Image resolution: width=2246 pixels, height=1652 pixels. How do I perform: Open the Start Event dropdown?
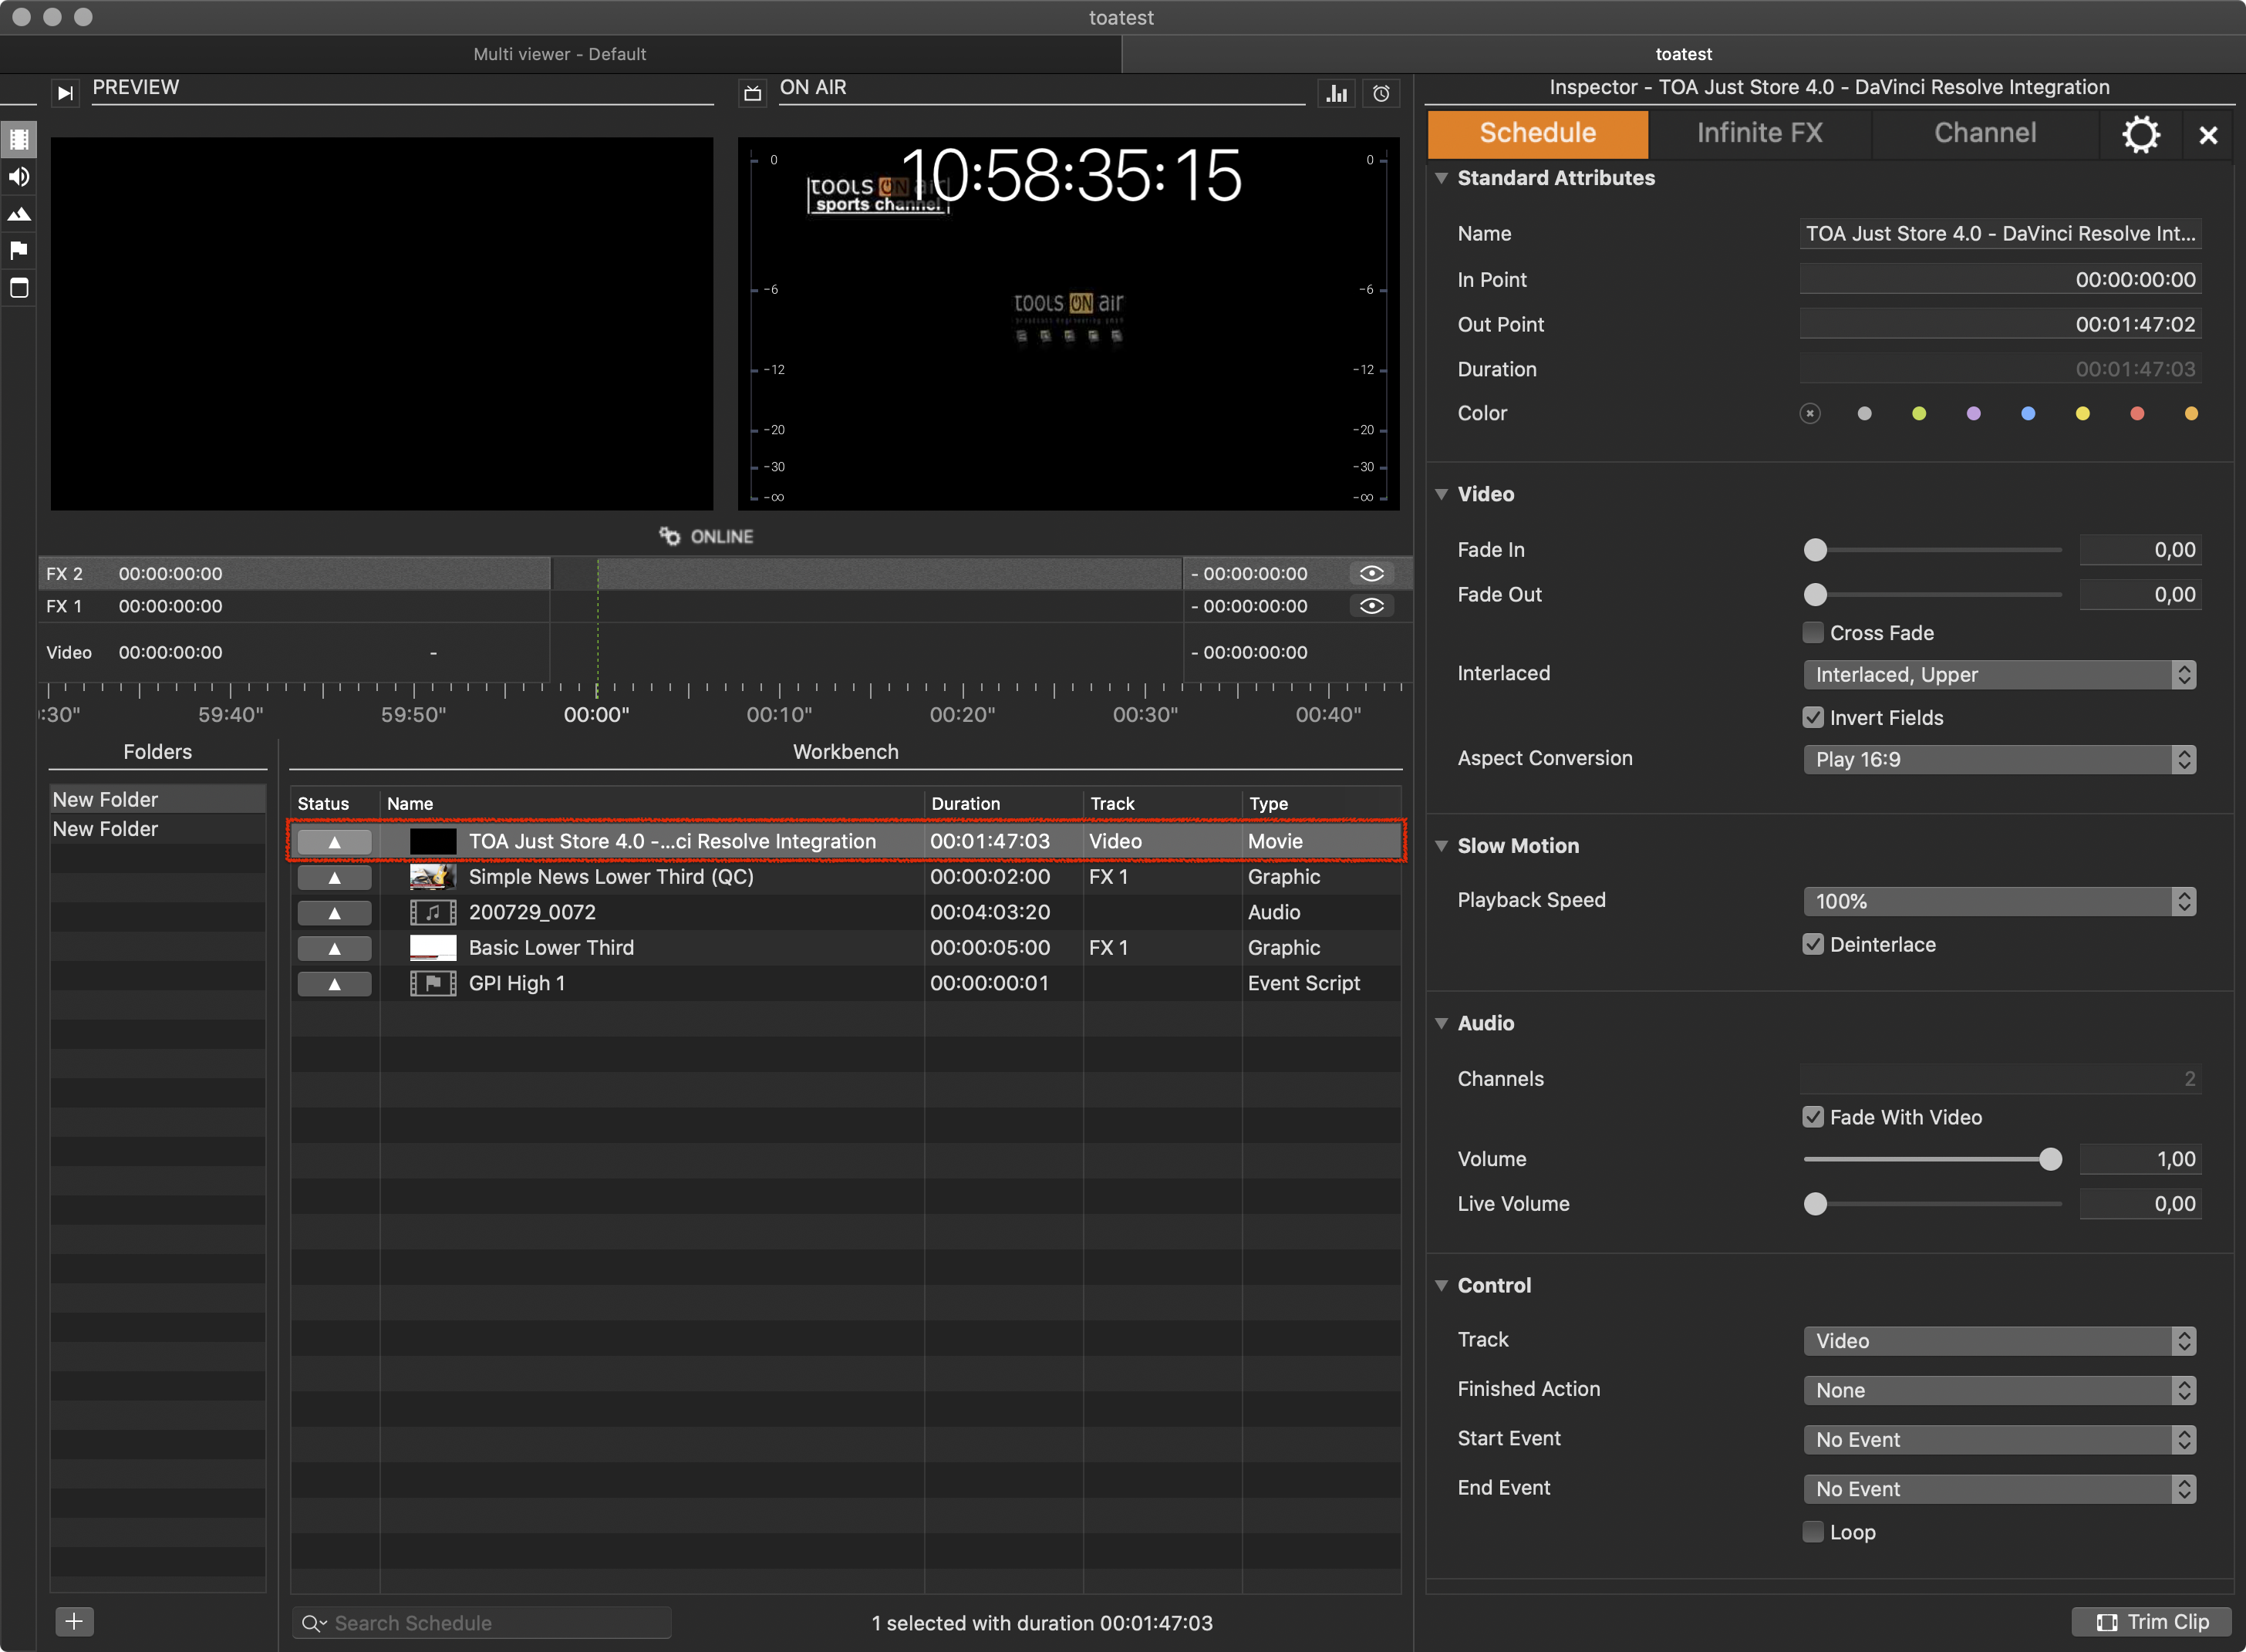click(2000, 1440)
